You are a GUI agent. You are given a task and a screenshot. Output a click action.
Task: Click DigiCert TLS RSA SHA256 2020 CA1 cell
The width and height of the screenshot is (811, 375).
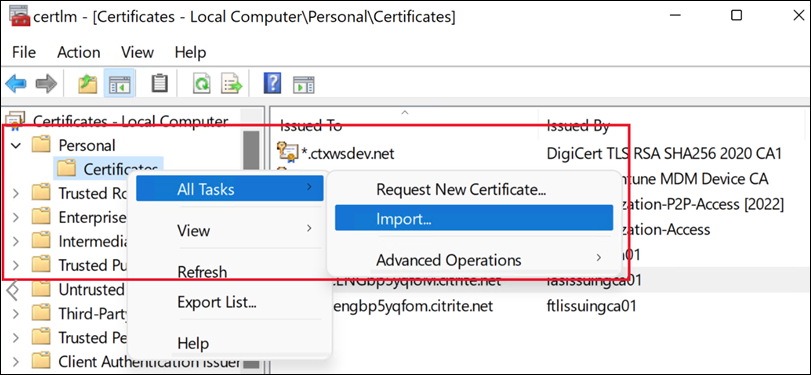664,153
